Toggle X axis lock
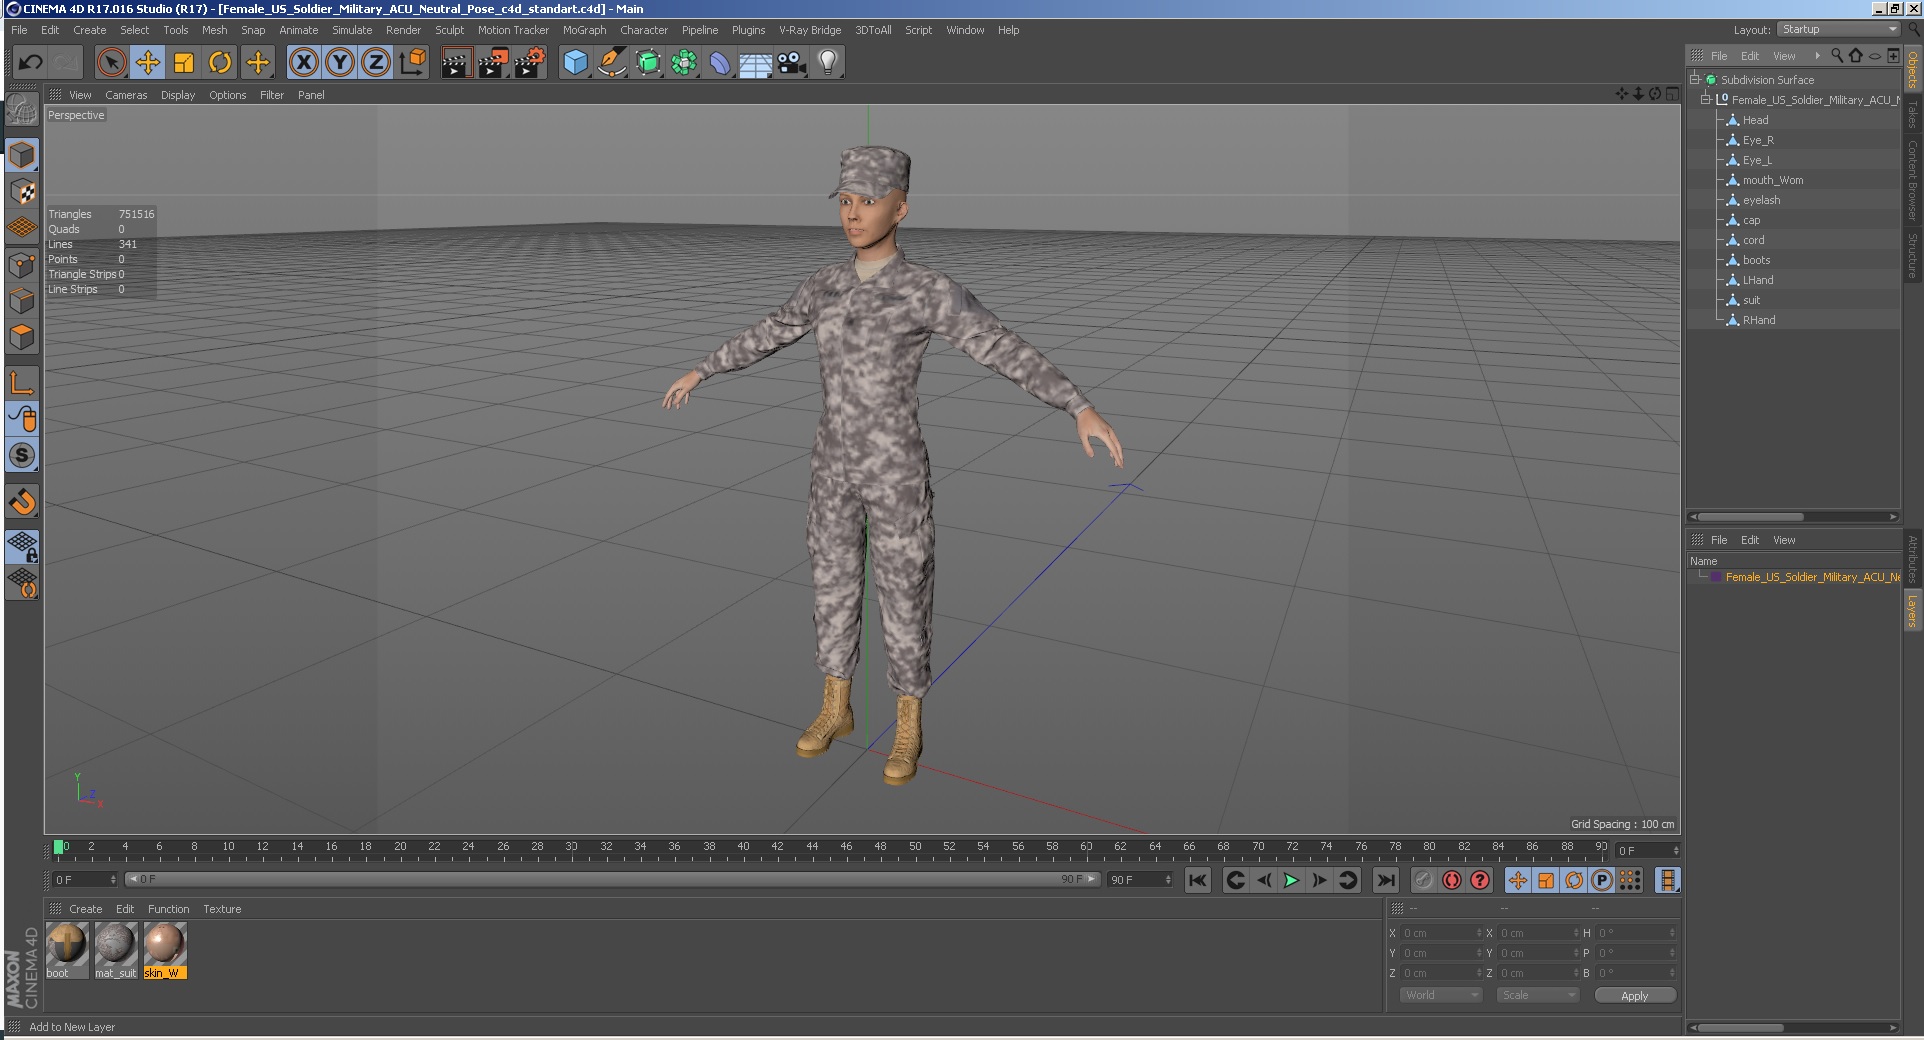This screenshot has width=1924, height=1040. click(304, 63)
